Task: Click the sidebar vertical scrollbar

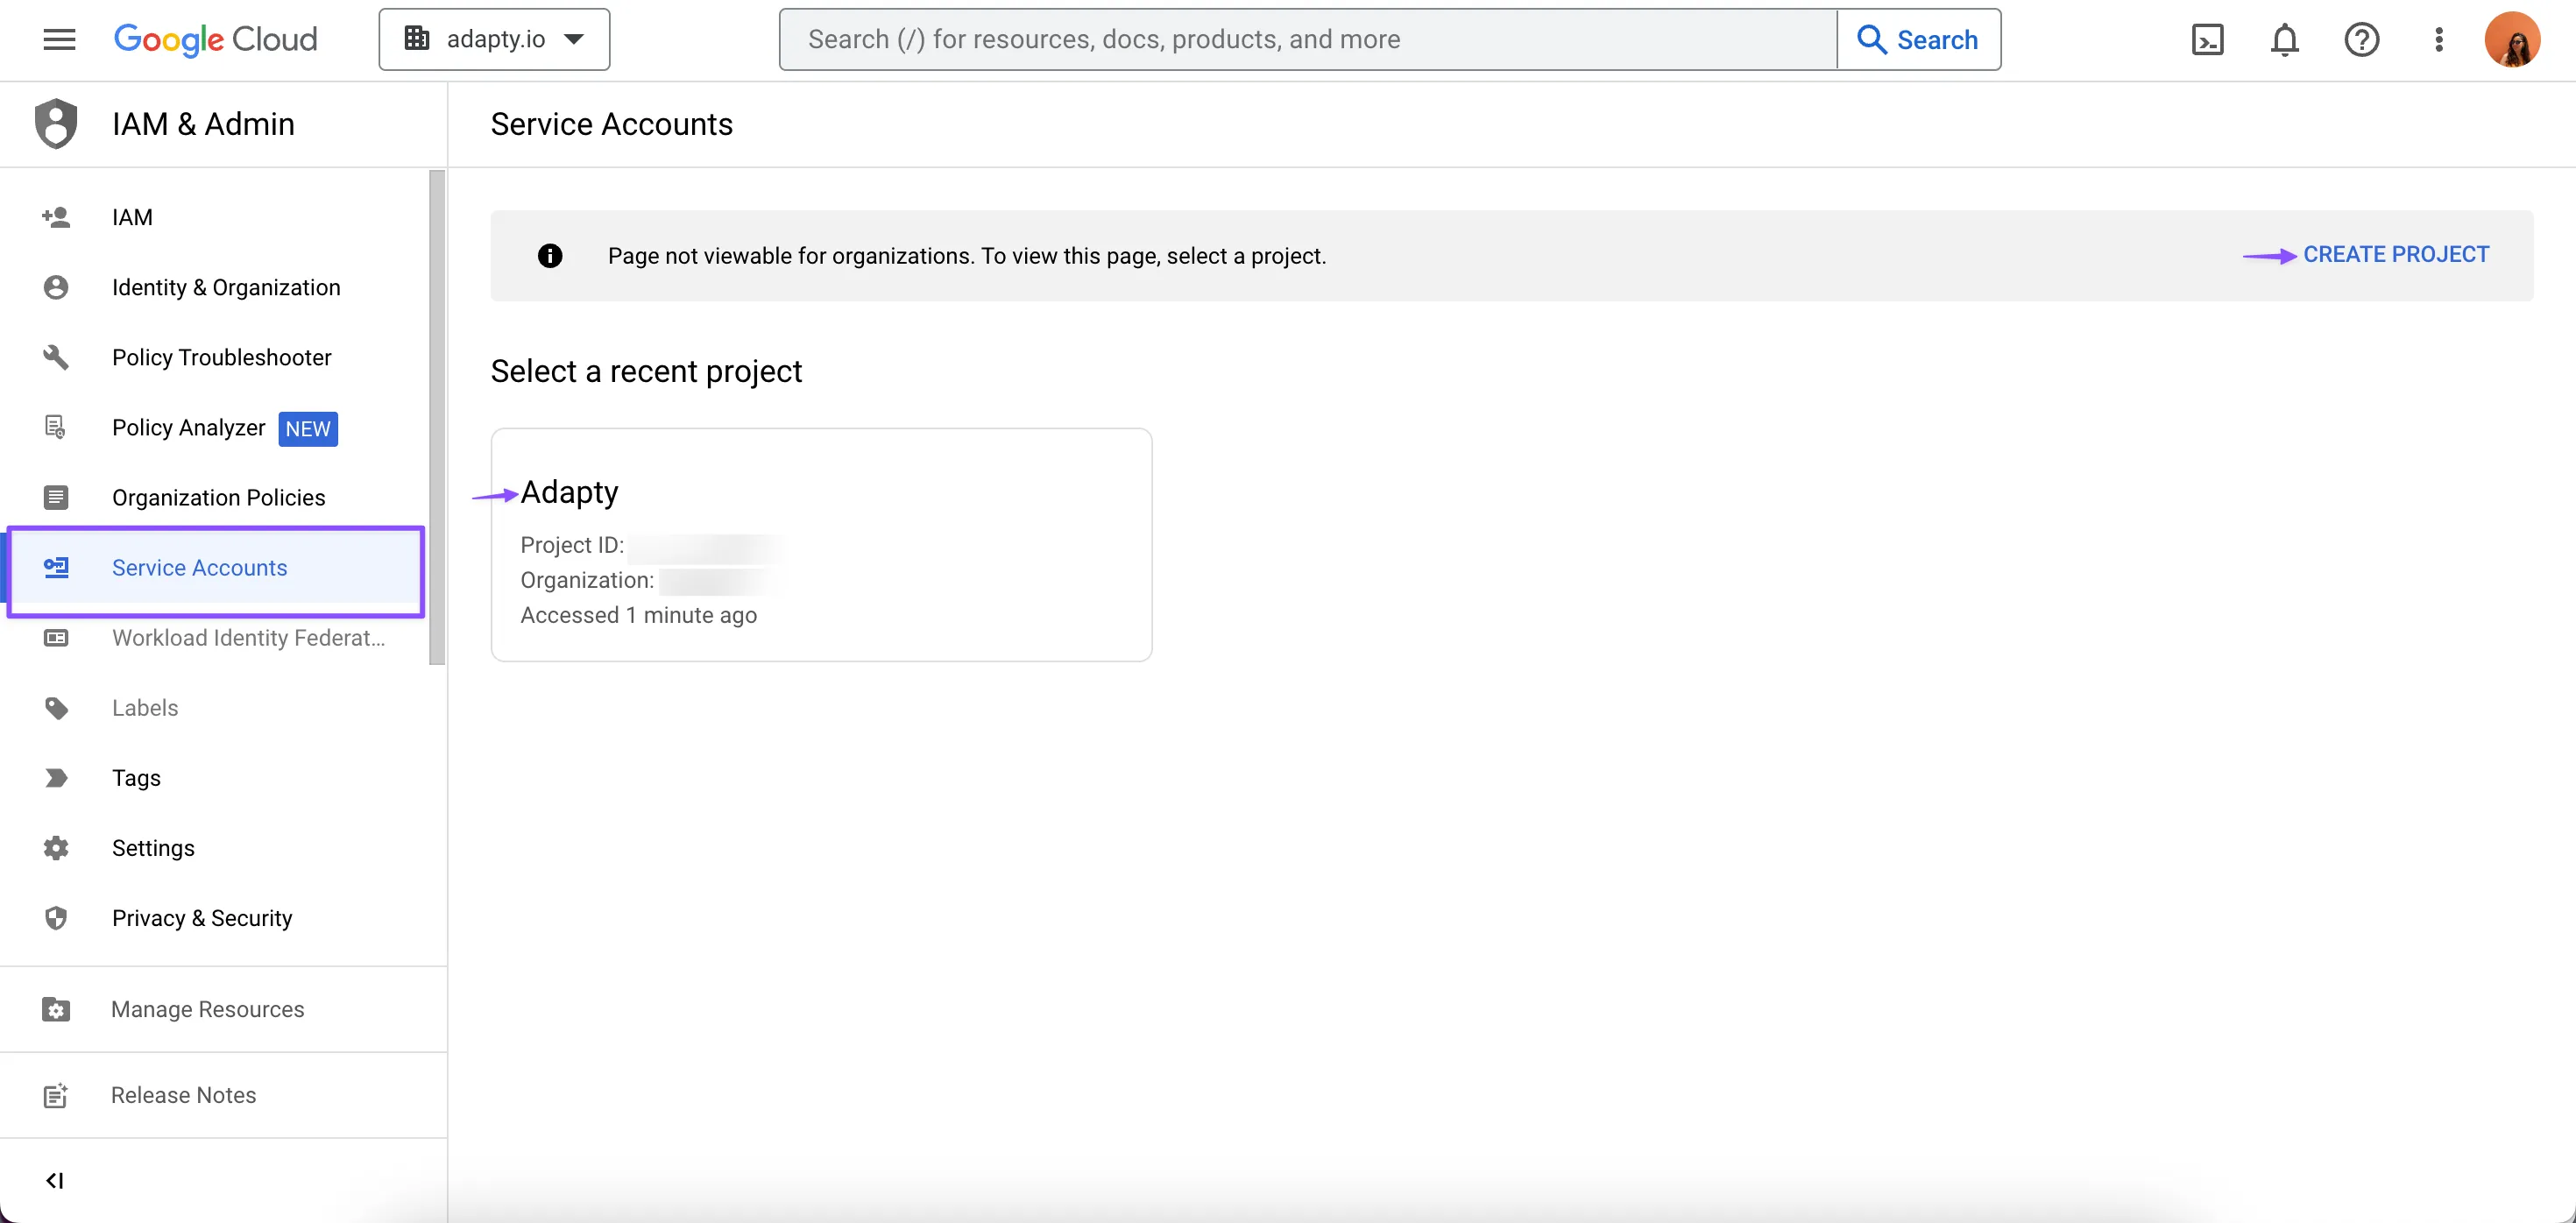Action: [437, 417]
